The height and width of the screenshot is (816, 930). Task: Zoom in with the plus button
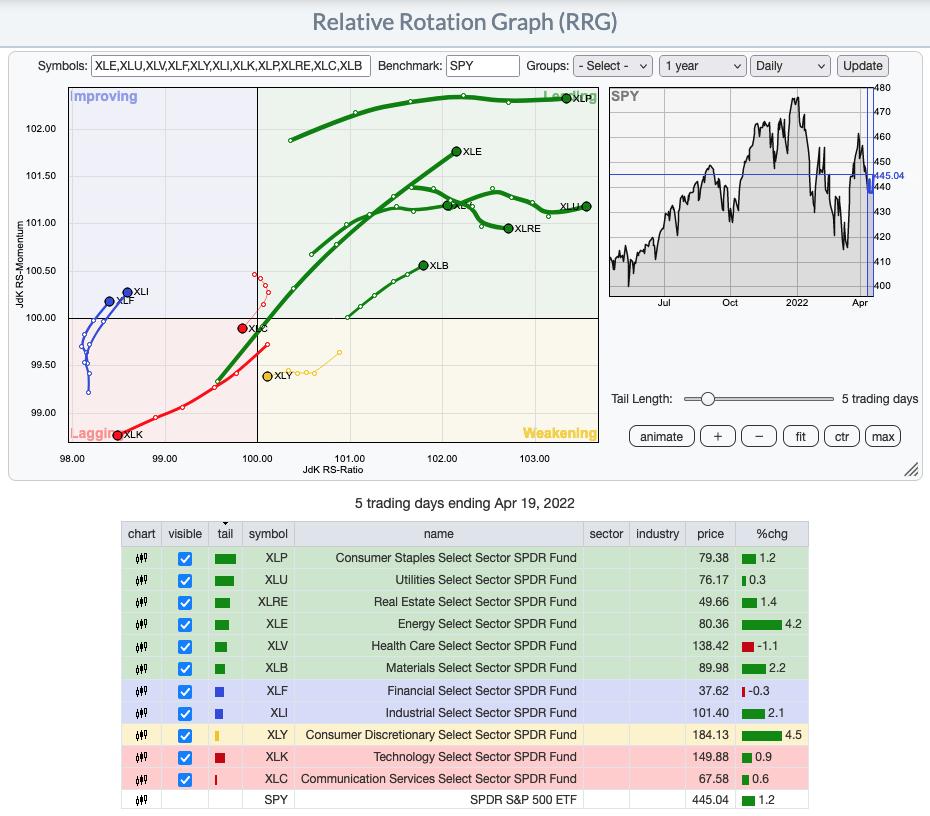point(718,436)
